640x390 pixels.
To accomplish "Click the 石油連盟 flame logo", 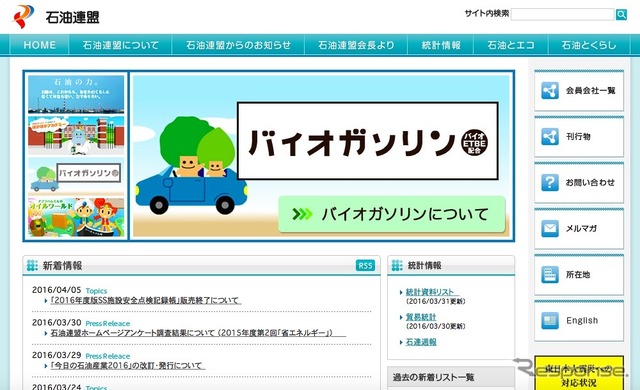I will (x=24, y=16).
